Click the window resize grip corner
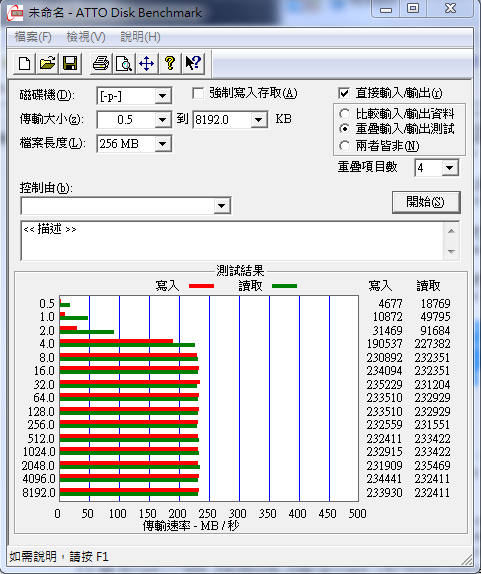The height and width of the screenshot is (574, 481). [466, 560]
